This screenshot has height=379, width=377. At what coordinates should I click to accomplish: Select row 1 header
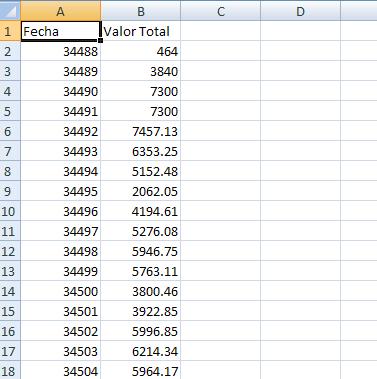(10, 31)
